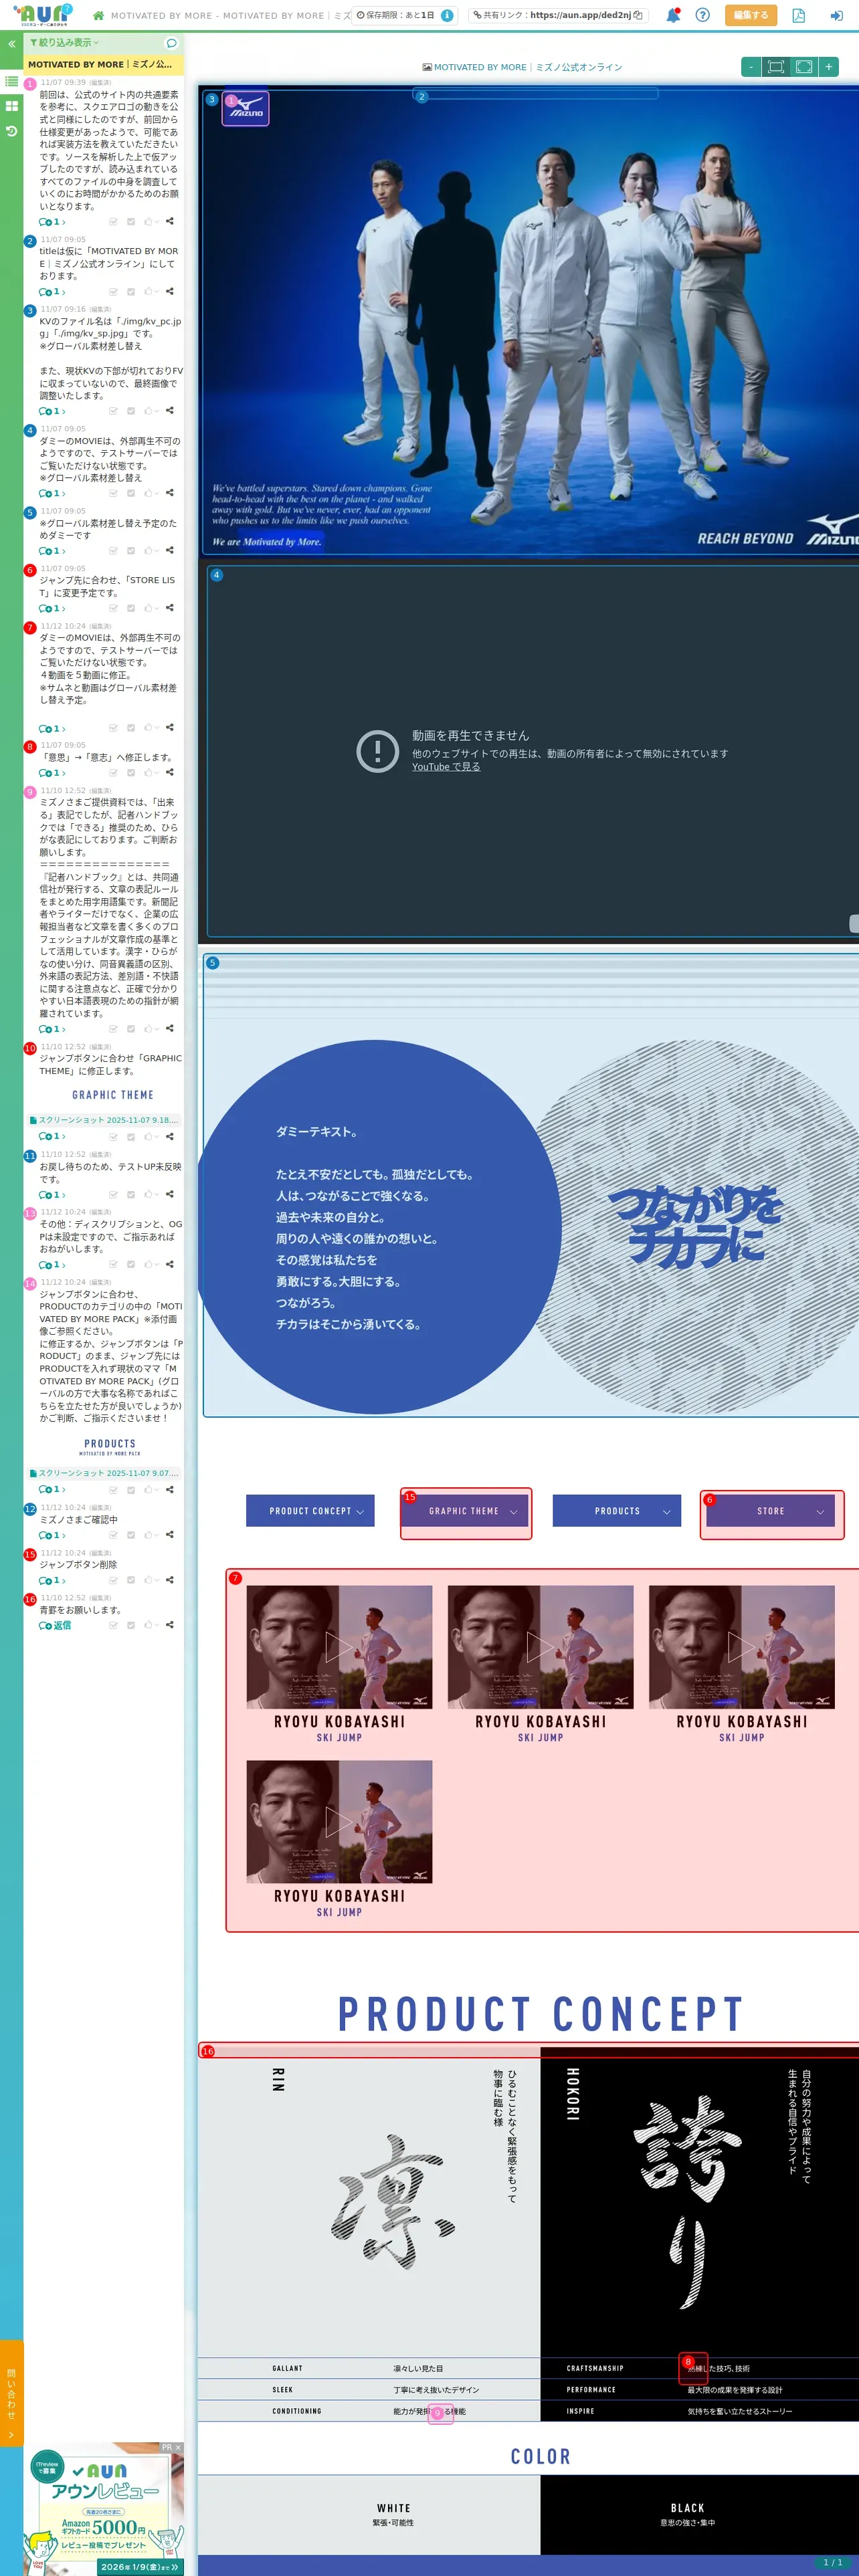Check the outlined checkbox on comment 10
859x2576 pixels.
pos(113,1137)
